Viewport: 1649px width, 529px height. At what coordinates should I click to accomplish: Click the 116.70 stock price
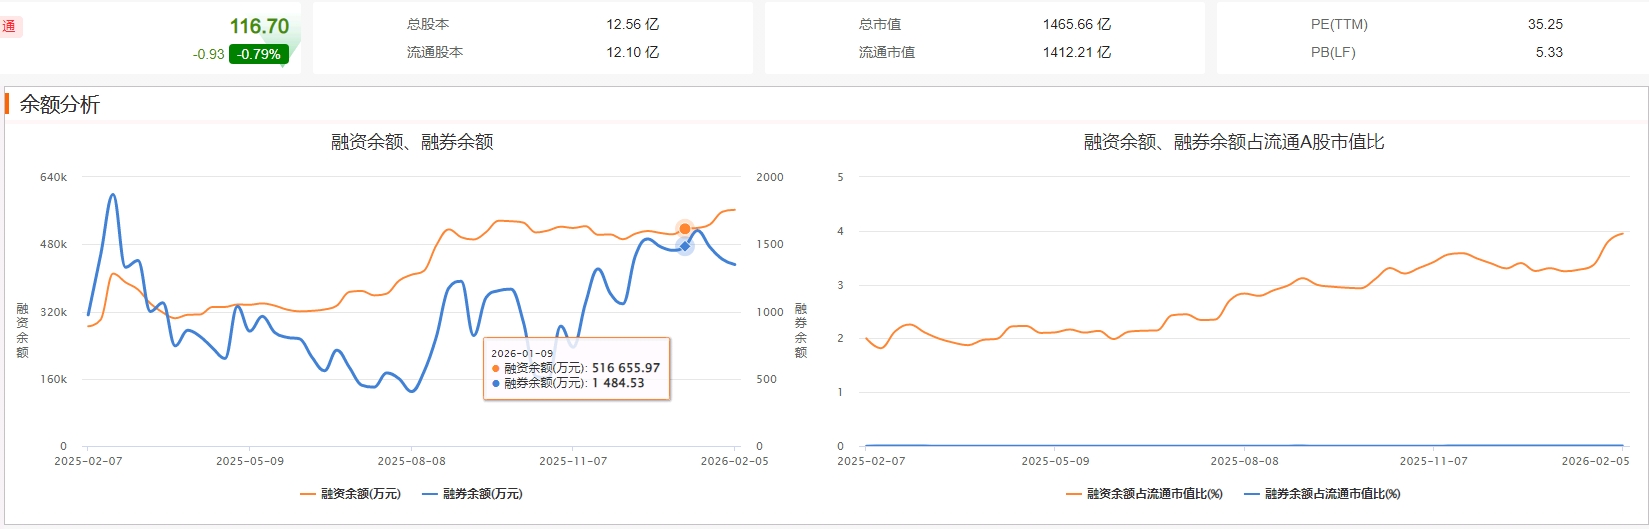point(259,27)
